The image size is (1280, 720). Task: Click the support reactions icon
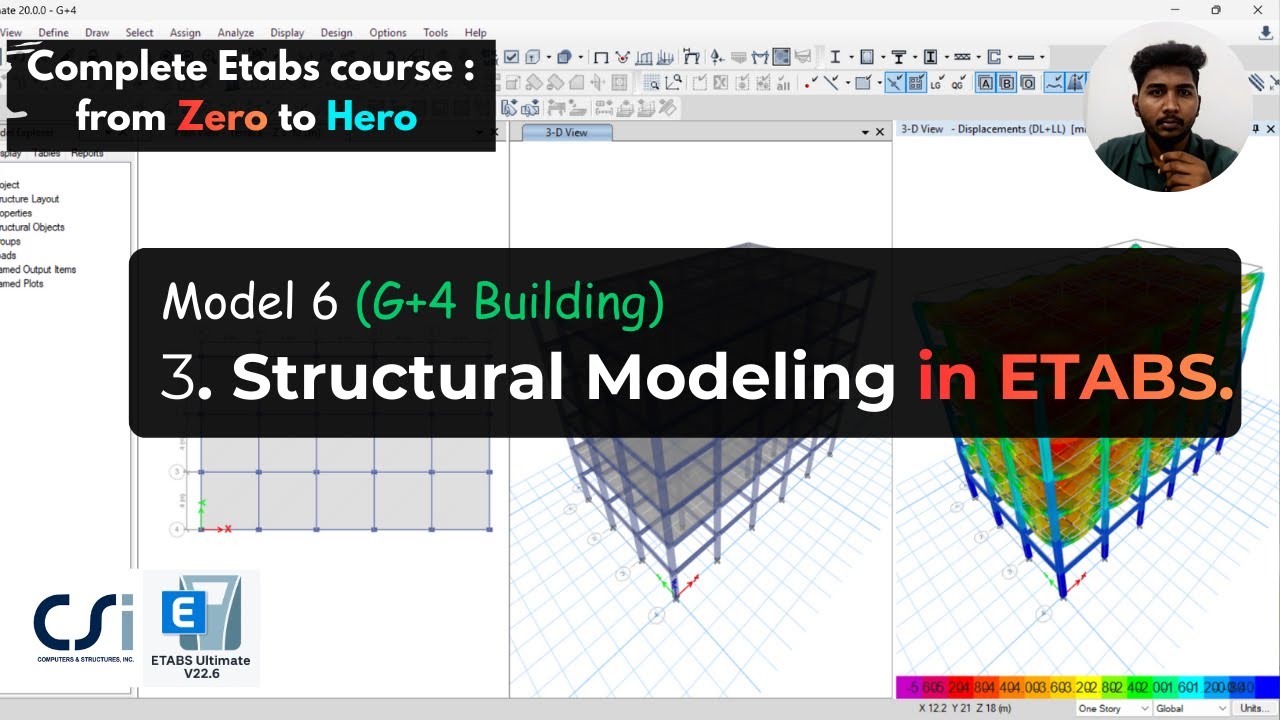[717, 57]
